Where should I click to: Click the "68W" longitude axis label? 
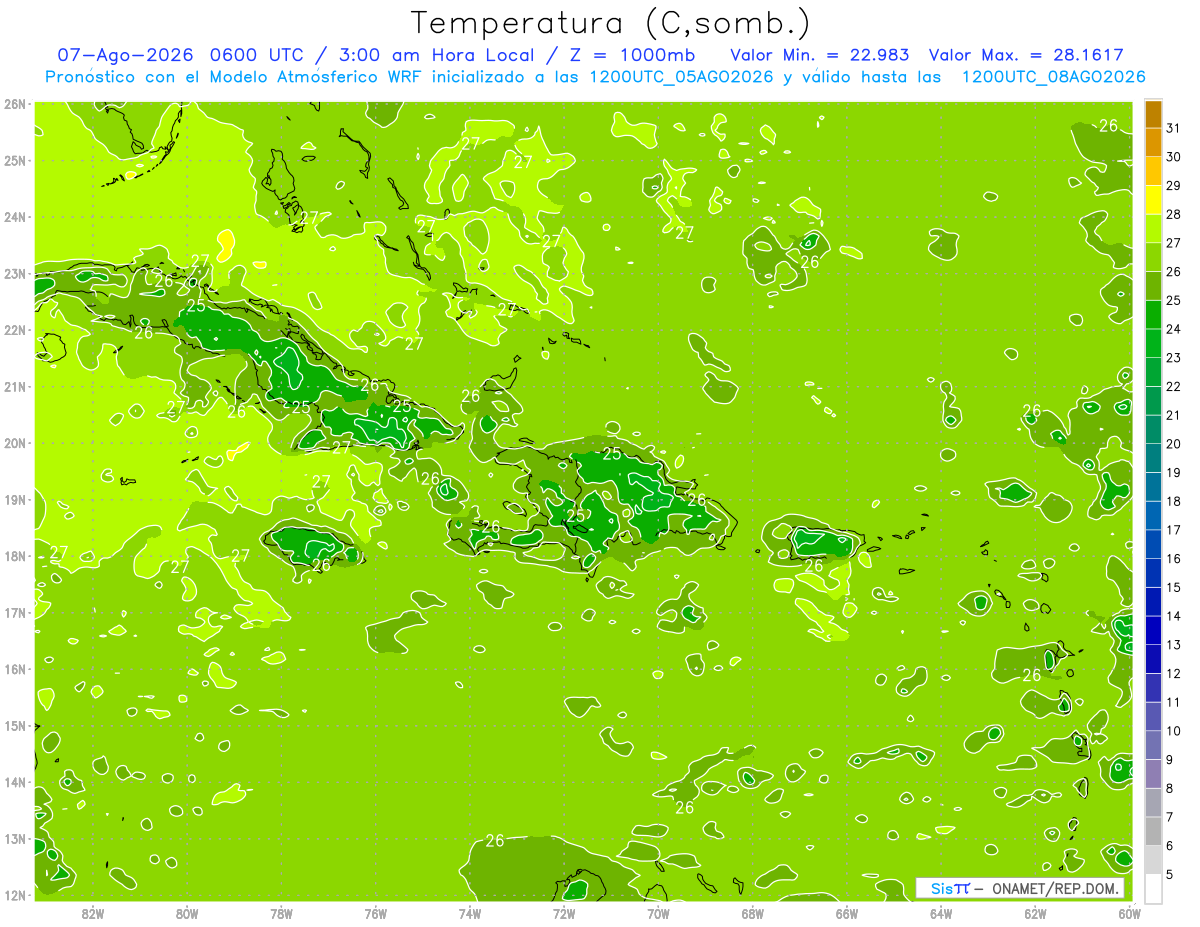[x=752, y=913]
